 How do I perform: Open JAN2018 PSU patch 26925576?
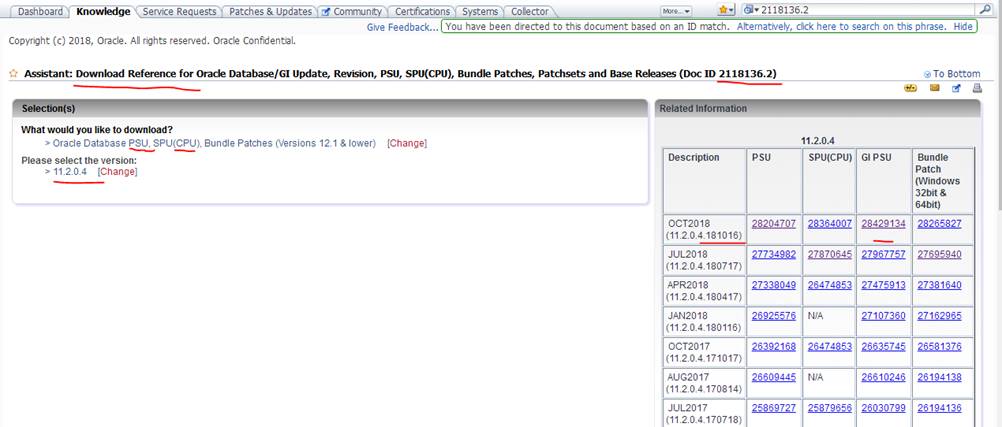pyautogui.click(x=774, y=316)
